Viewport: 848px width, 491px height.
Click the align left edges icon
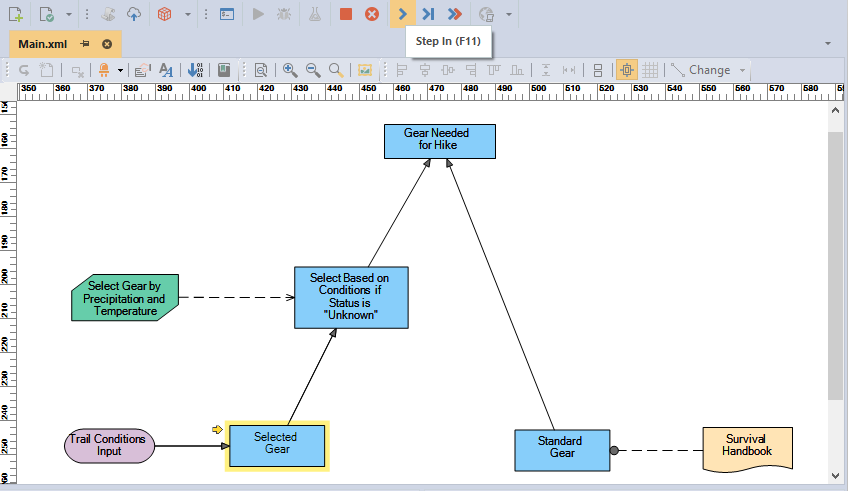point(402,70)
